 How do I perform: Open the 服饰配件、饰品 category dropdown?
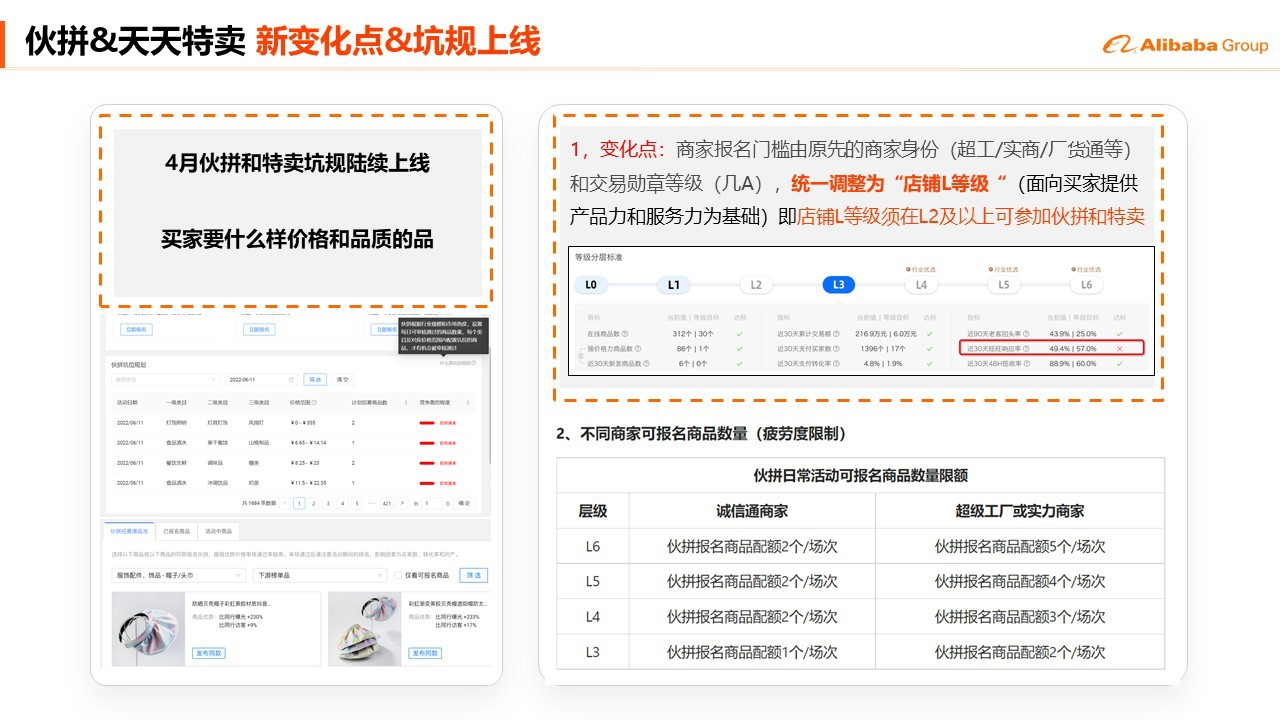pos(176,576)
